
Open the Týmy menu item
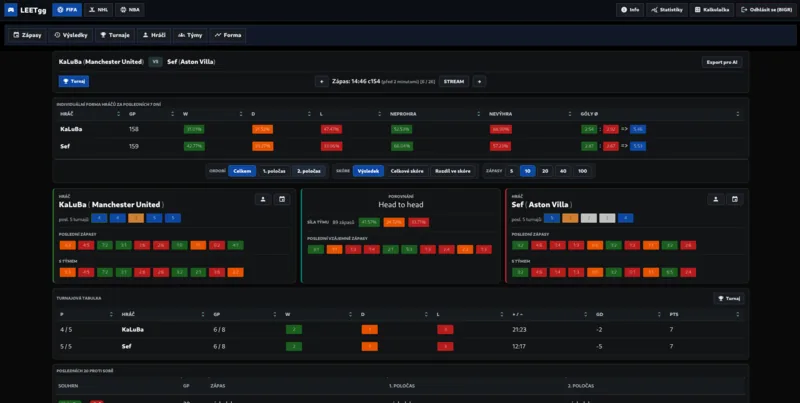(190, 35)
